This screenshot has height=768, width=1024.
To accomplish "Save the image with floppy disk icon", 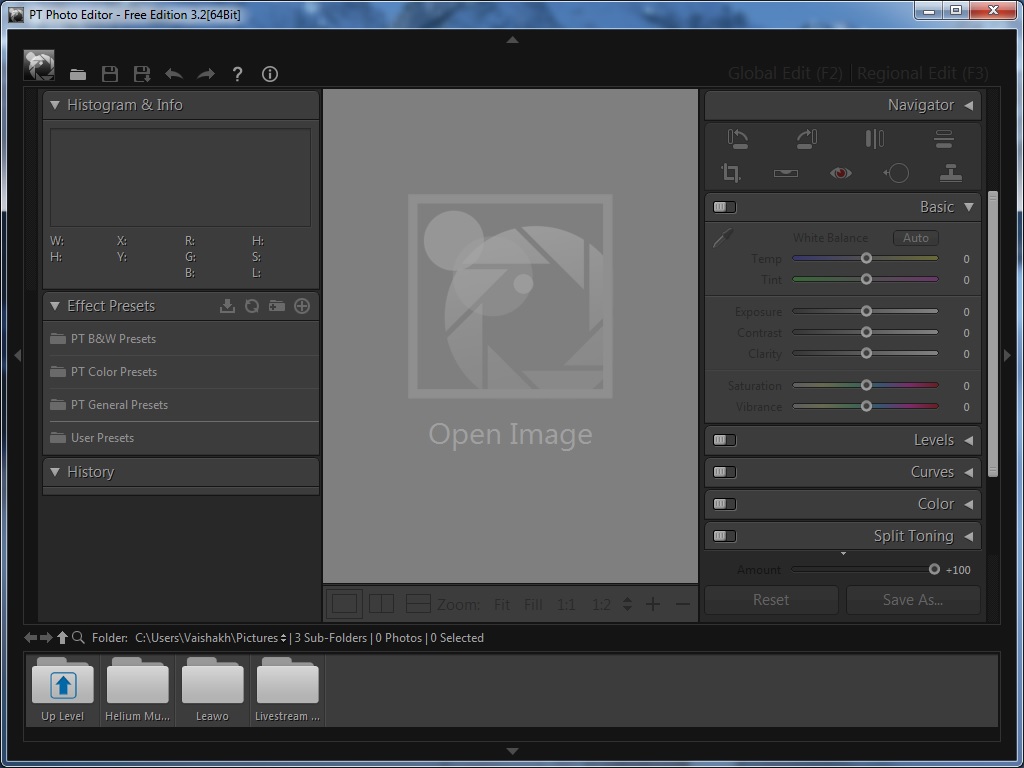I will point(110,74).
